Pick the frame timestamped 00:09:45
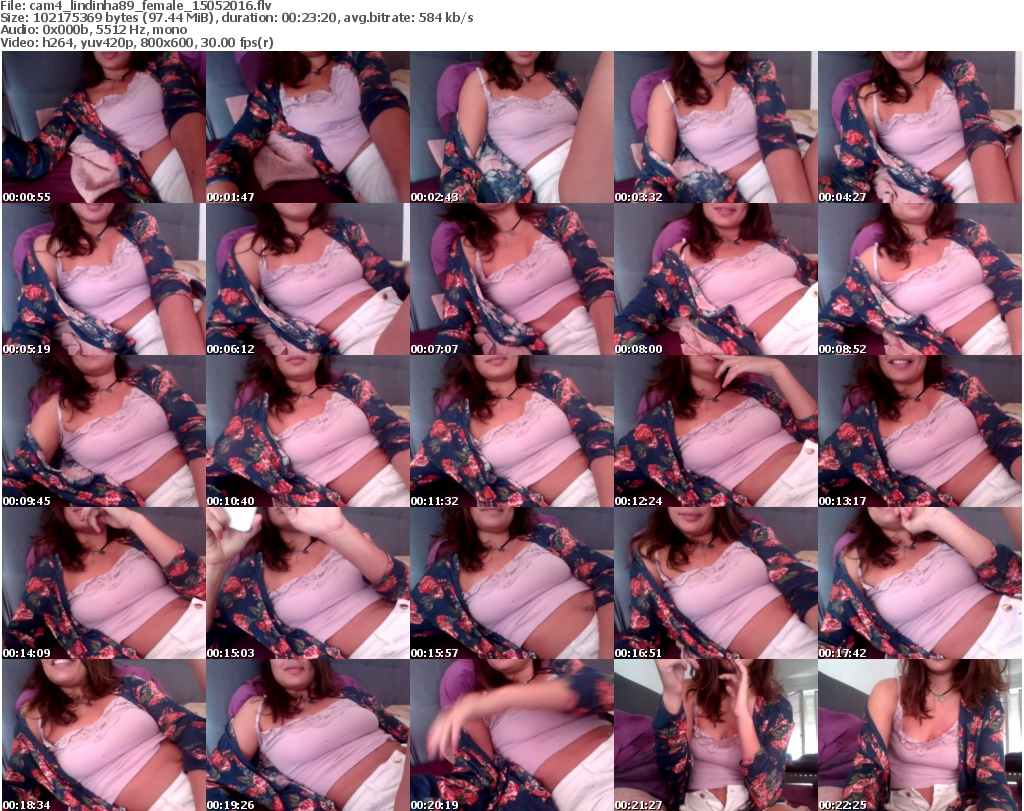Screen dimensions: 1024x811 [x=104, y=432]
